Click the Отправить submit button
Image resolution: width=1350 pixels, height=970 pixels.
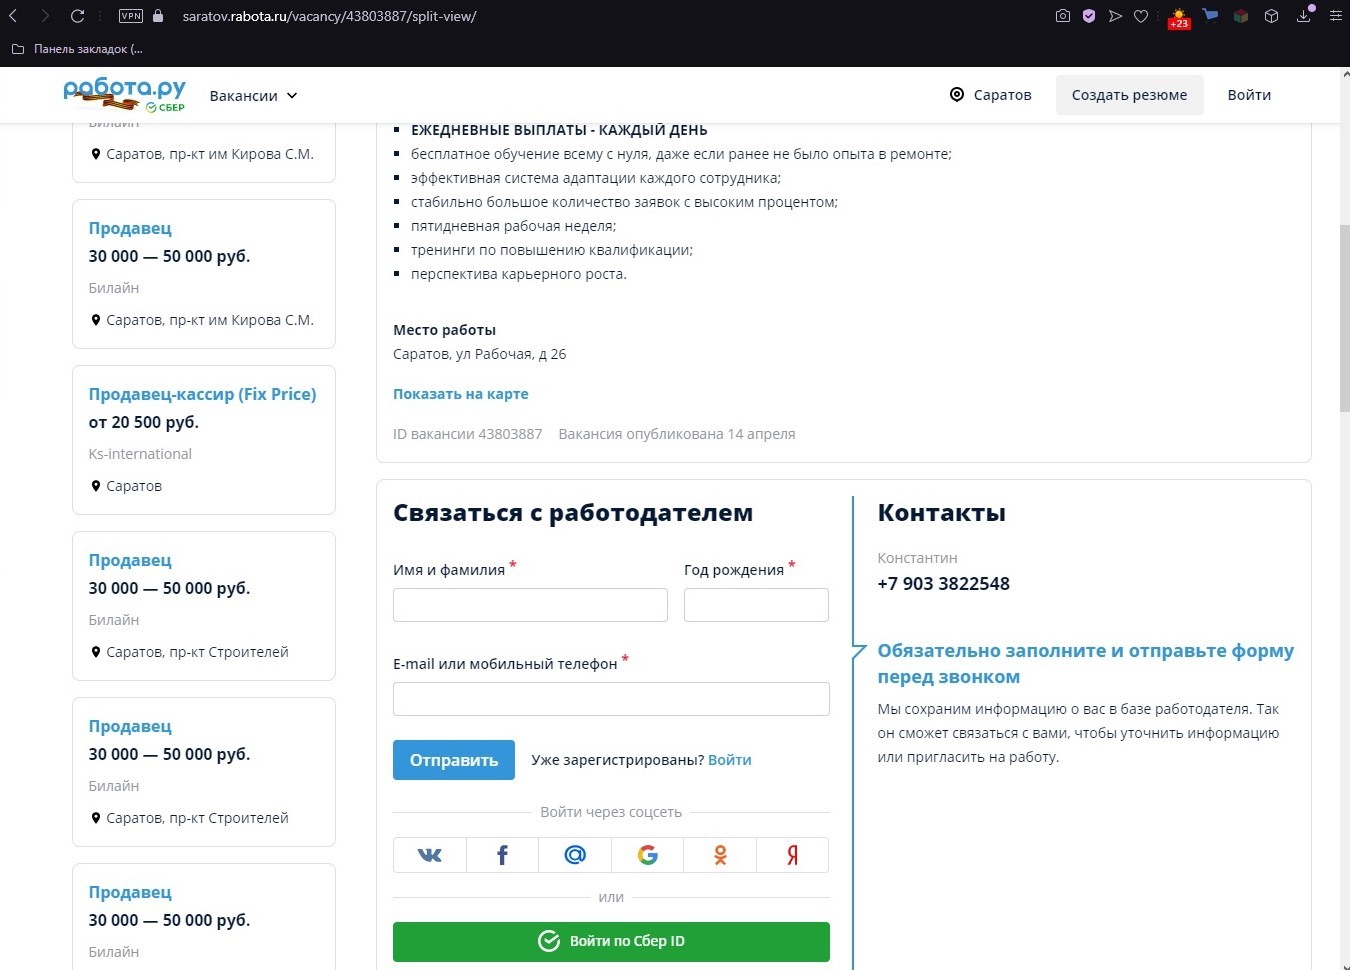(454, 760)
